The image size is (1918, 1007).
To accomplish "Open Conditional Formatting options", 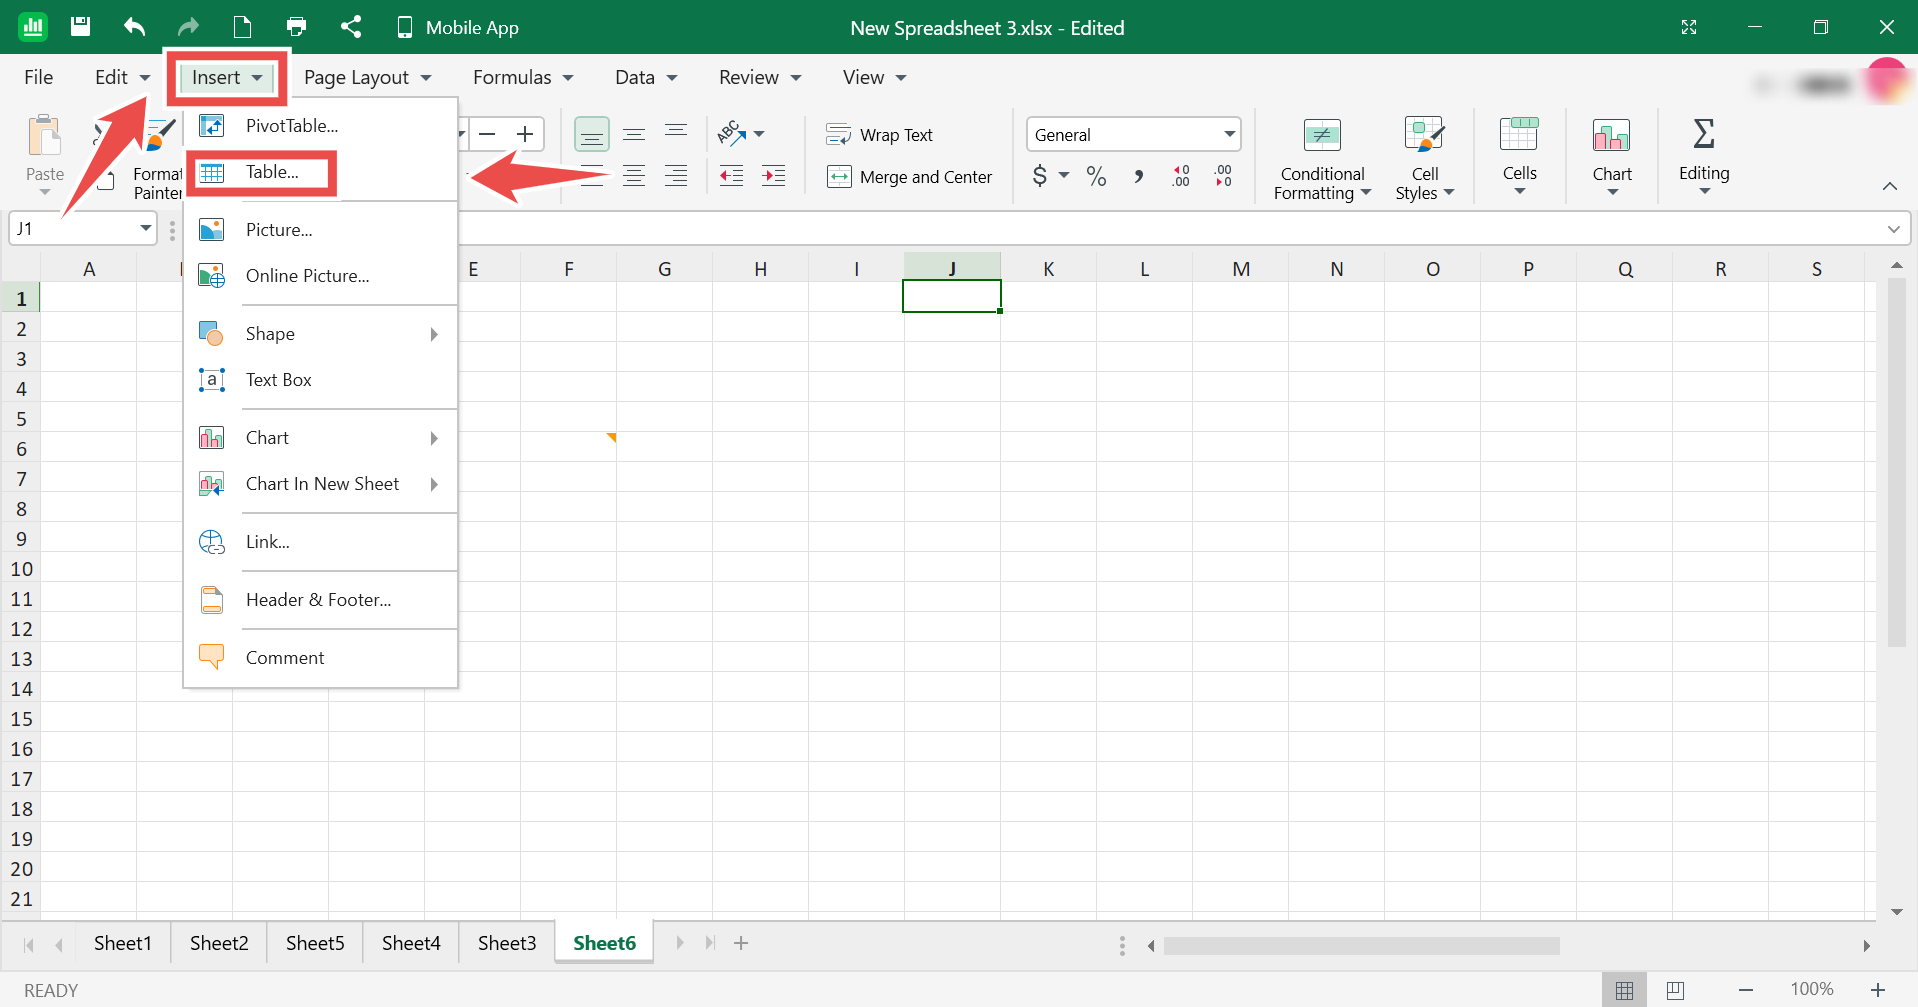I will point(1322,158).
